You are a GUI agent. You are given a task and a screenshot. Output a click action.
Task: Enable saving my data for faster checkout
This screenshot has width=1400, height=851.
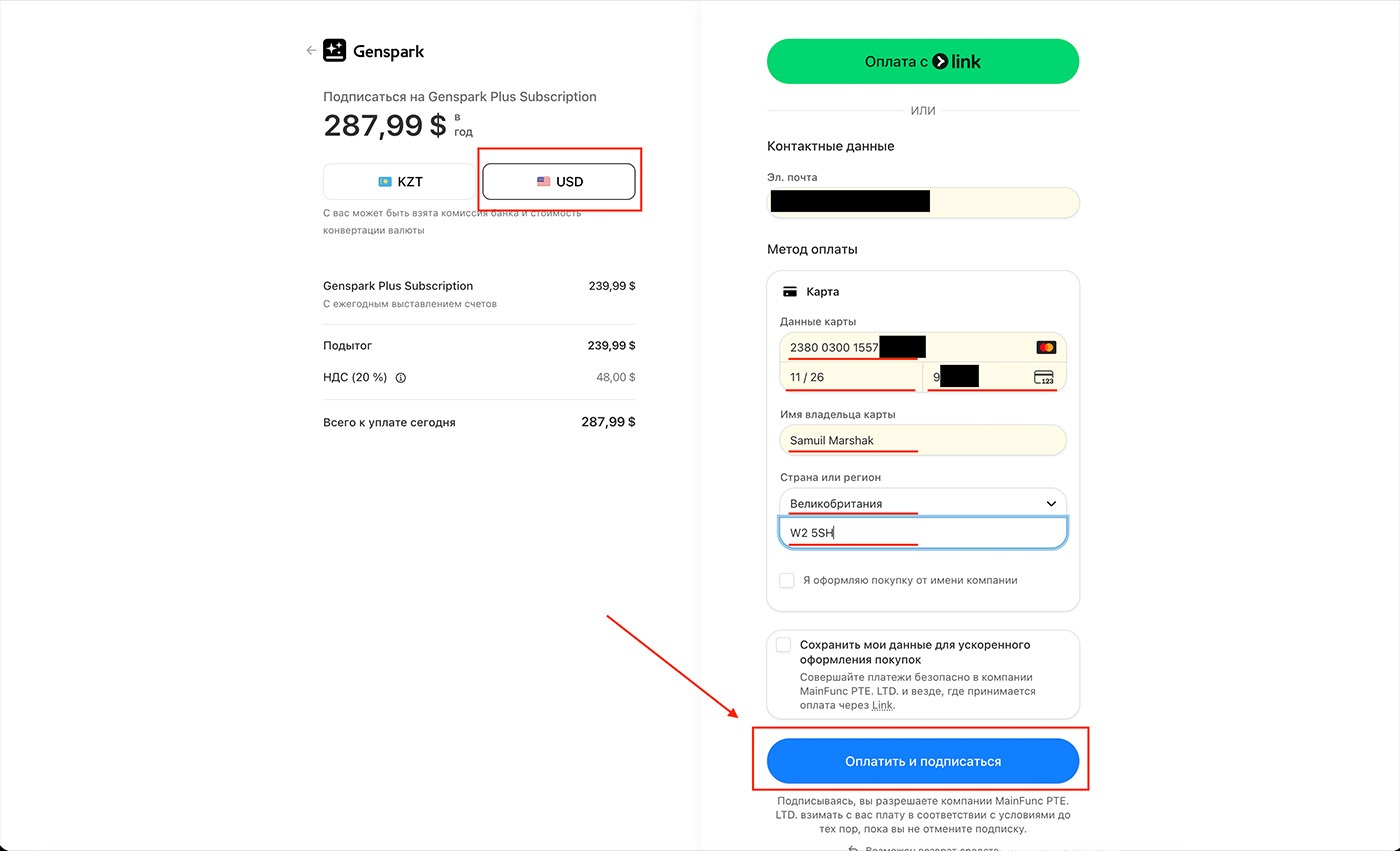[x=783, y=645]
